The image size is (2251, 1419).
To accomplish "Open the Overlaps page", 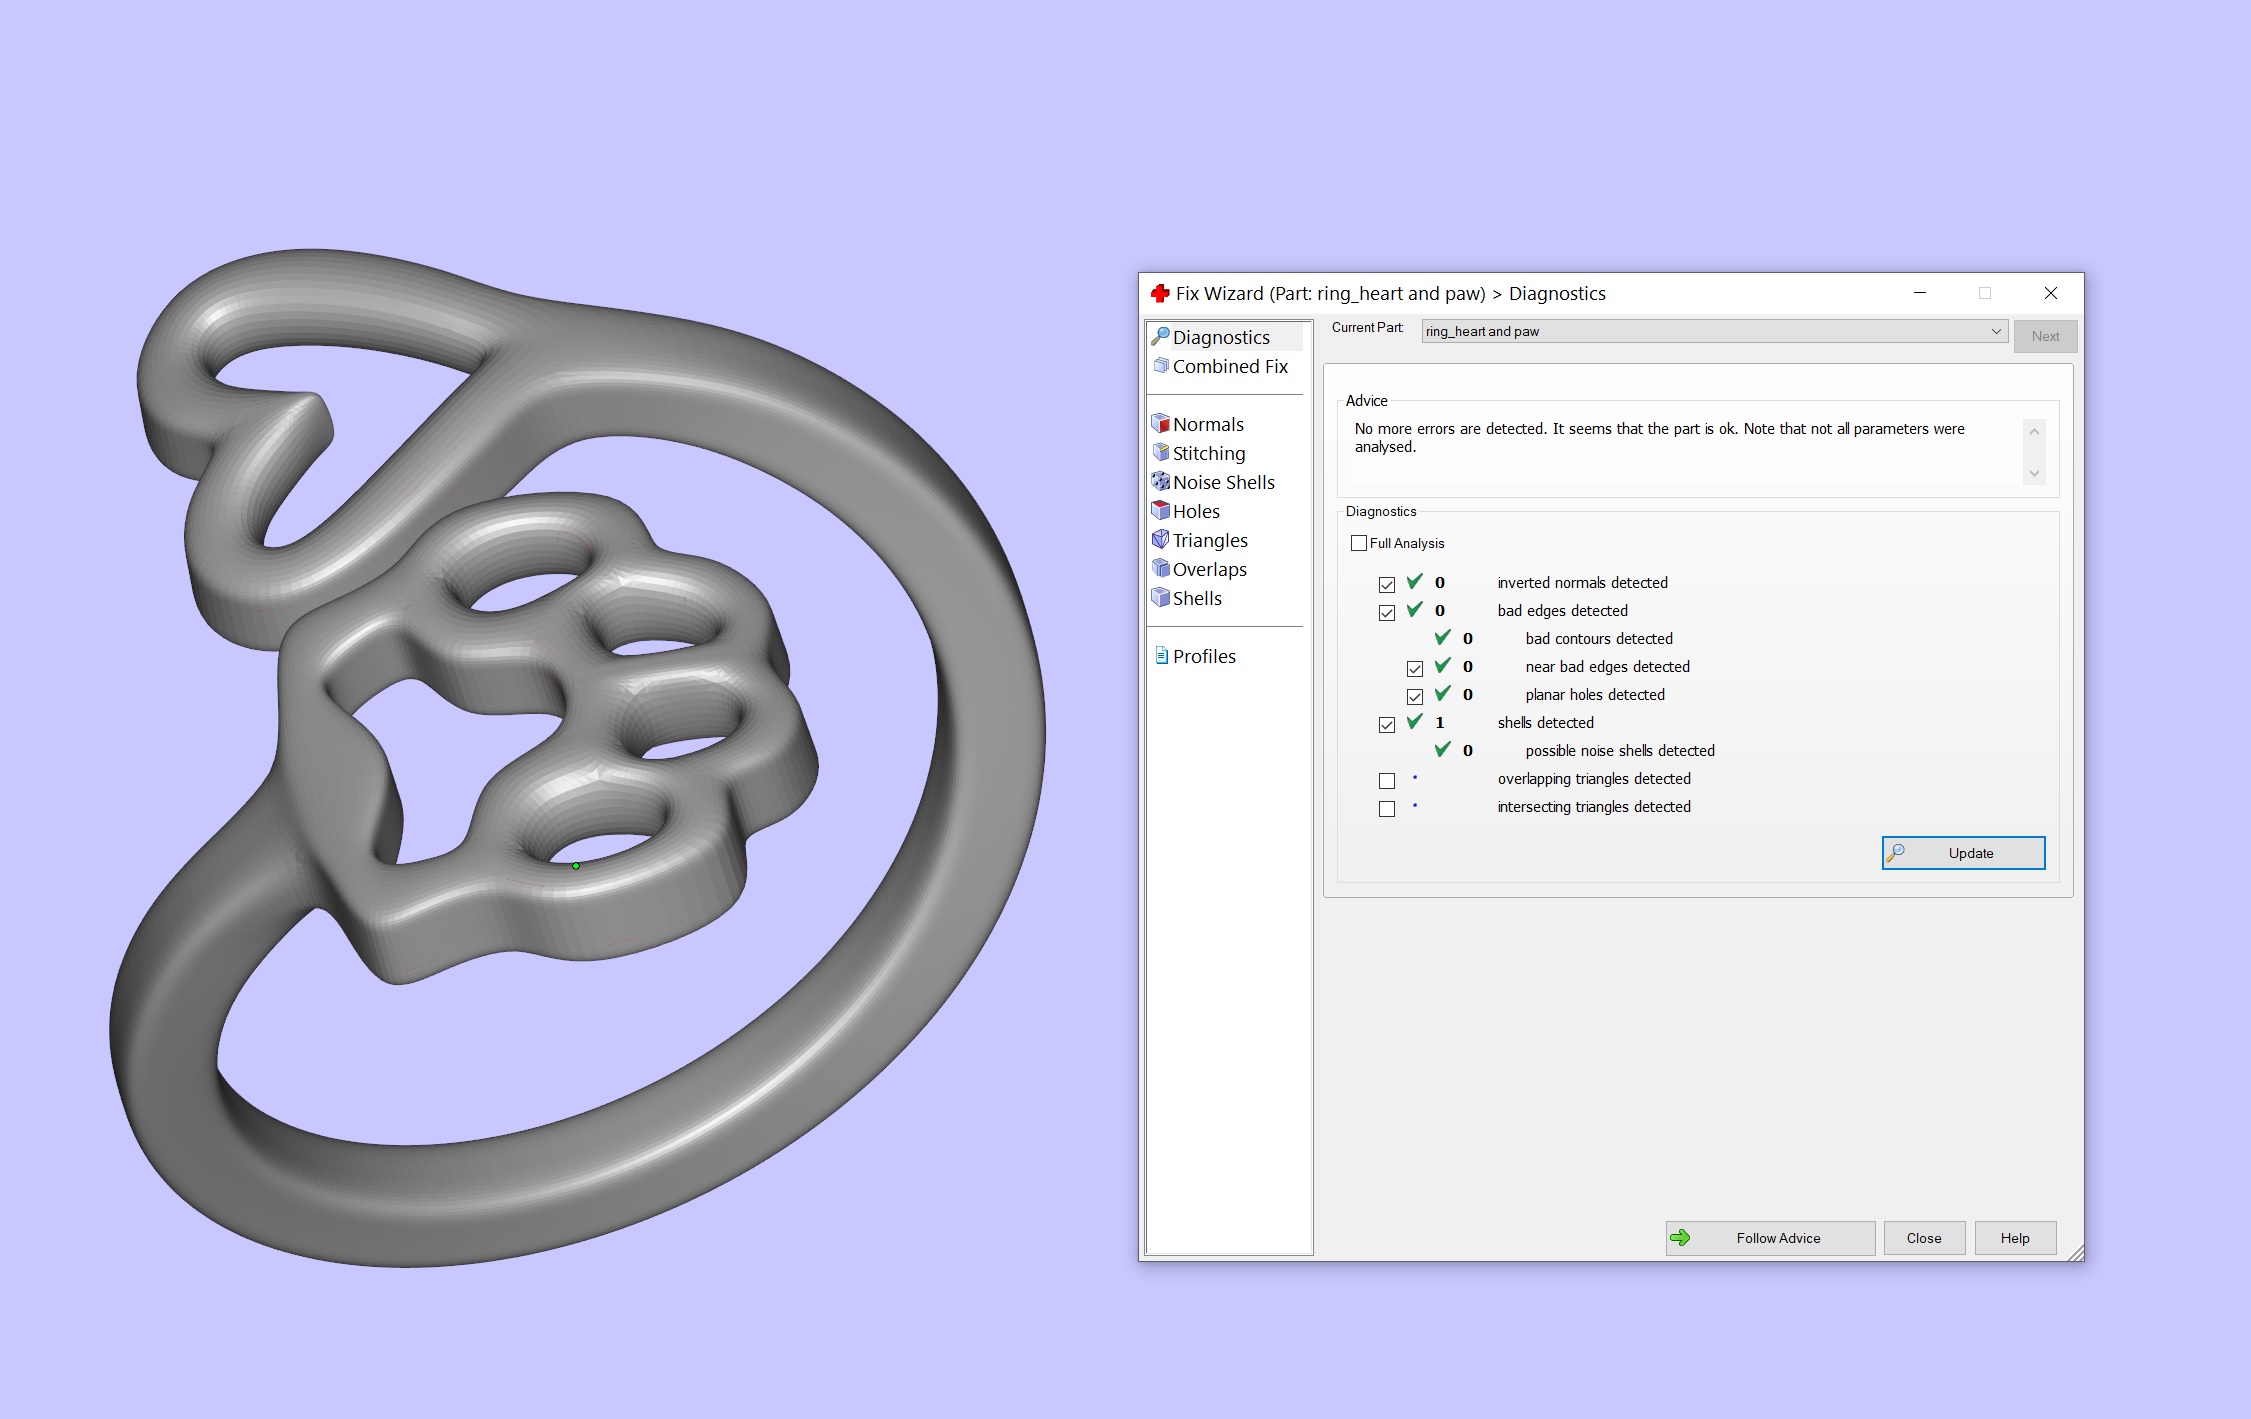I will pos(1209,569).
